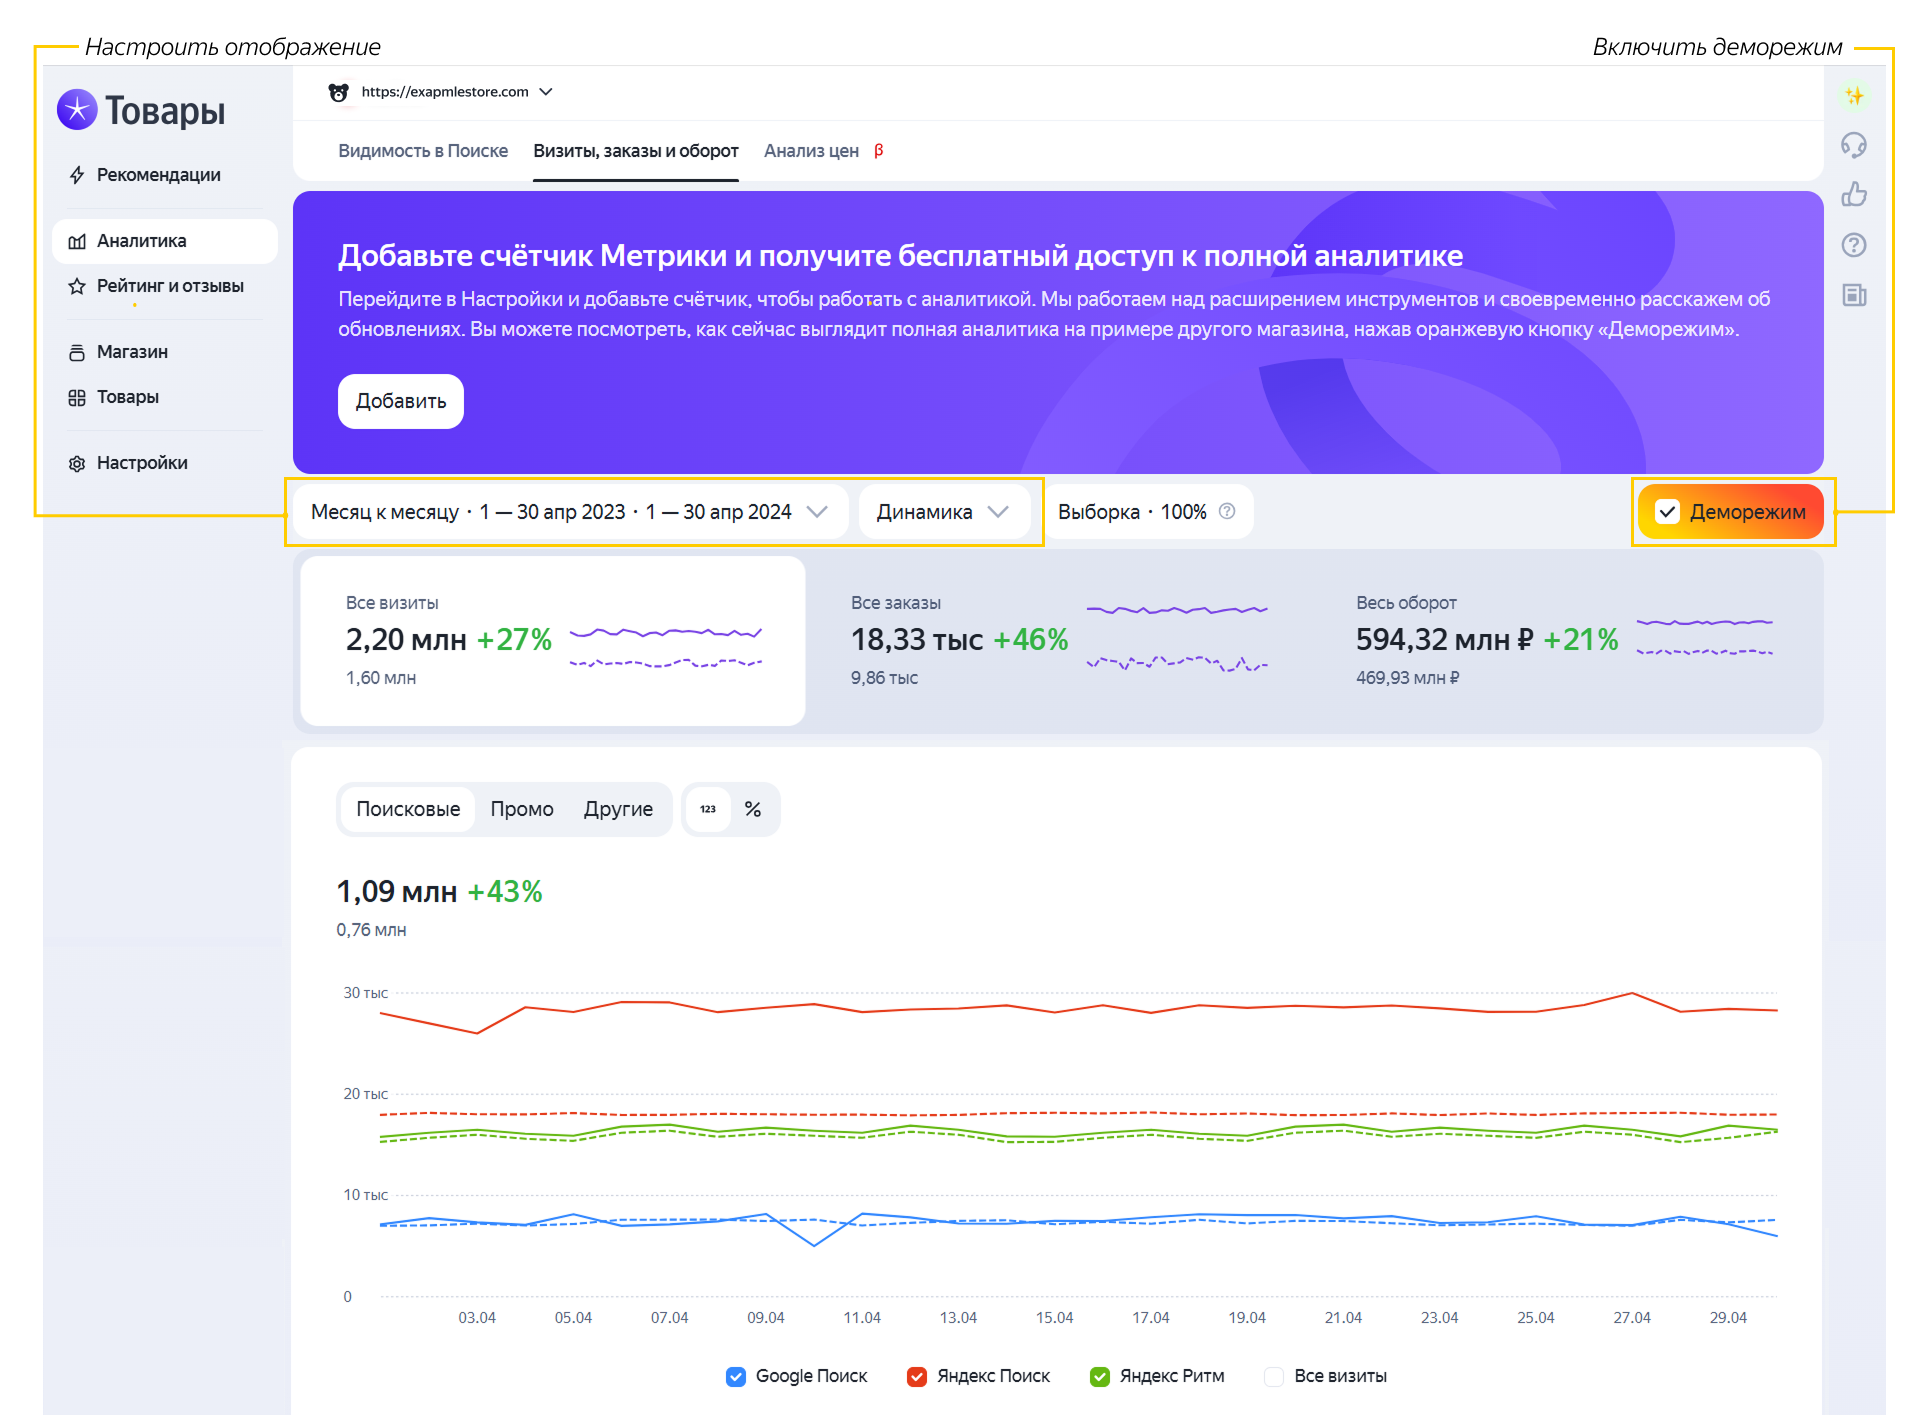Click the news icon in right sidebar
This screenshot has height=1415, width=1912.
1854,295
